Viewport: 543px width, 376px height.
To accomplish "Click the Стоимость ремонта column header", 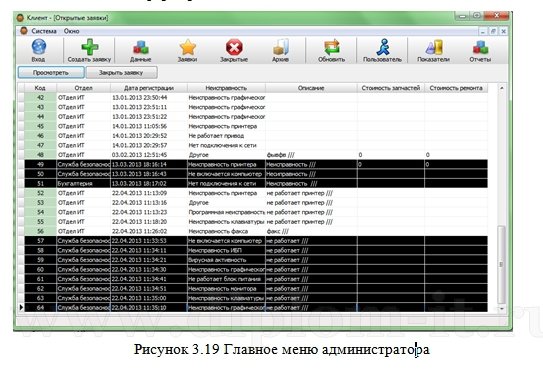I will click(x=456, y=88).
